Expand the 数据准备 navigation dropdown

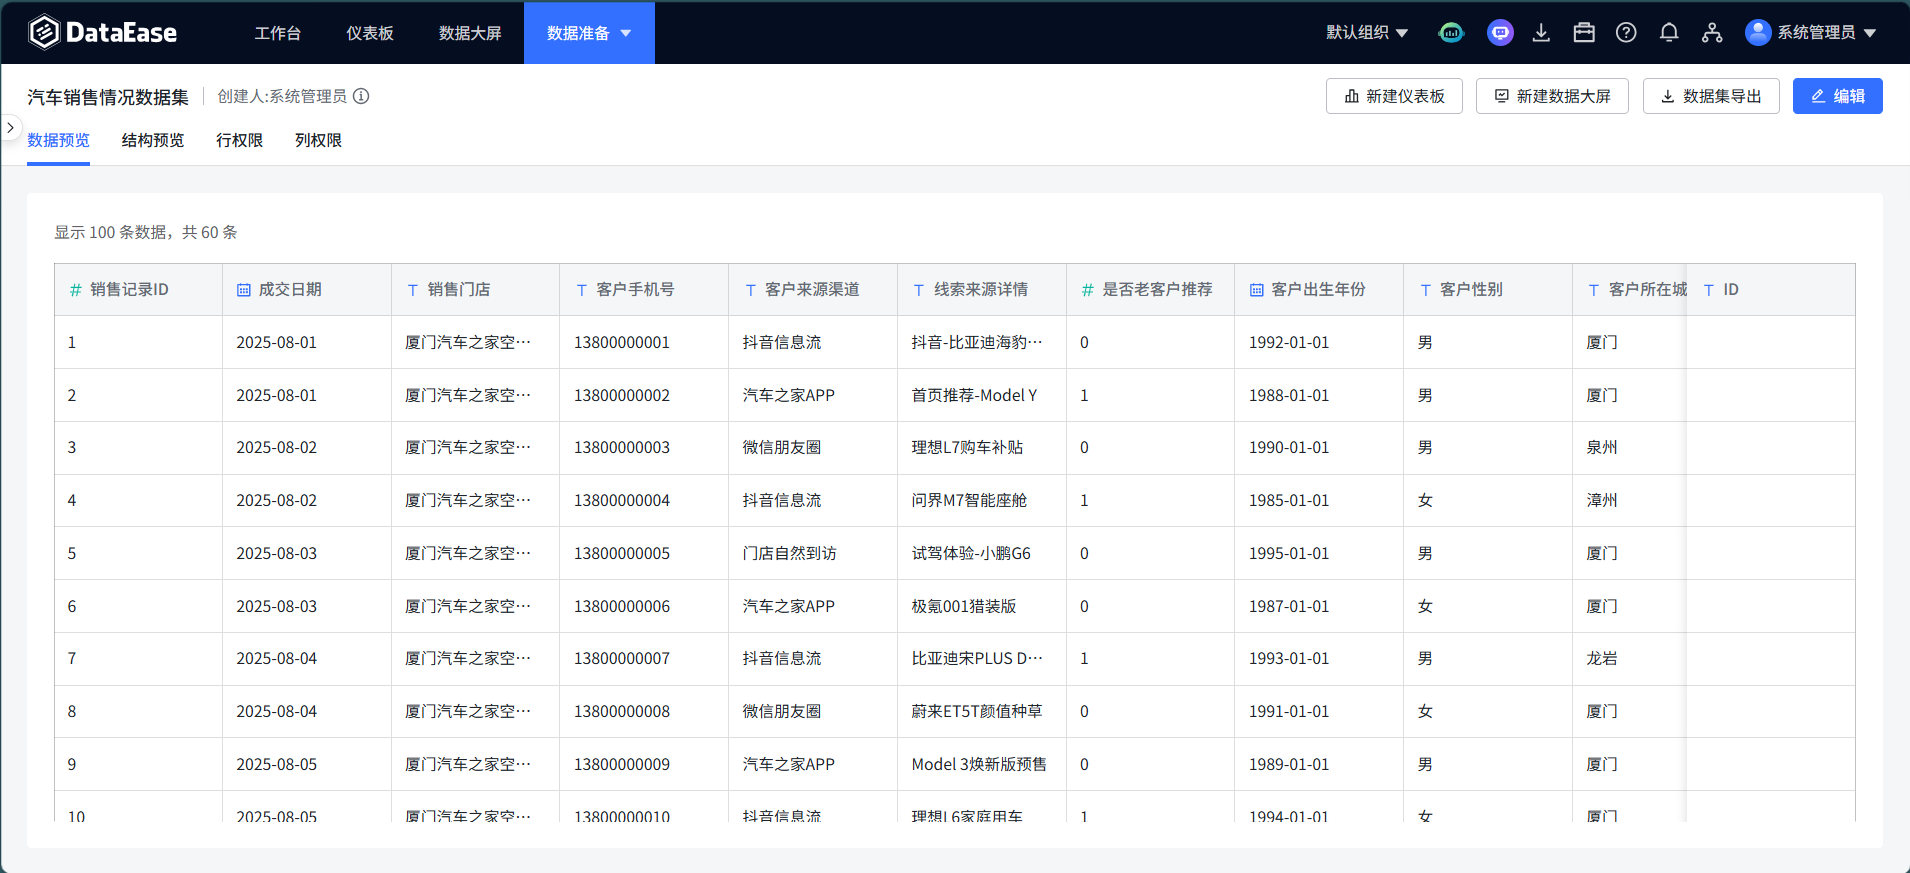coord(589,33)
